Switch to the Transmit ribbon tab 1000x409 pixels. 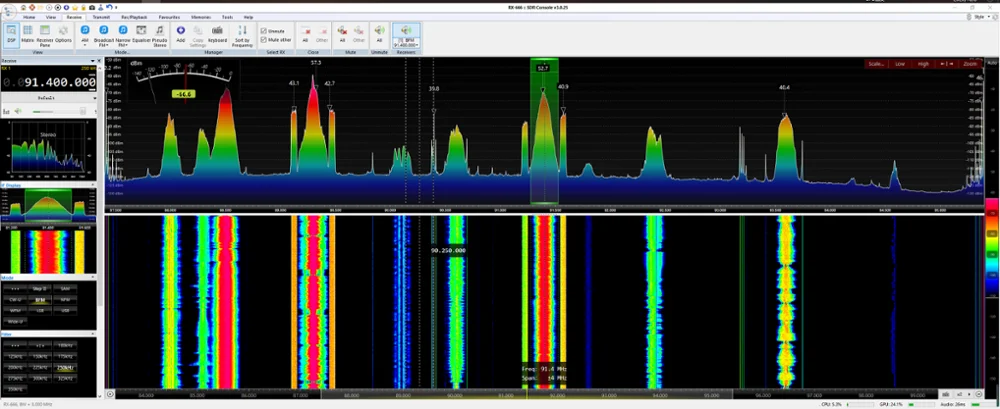tap(103, 17)
